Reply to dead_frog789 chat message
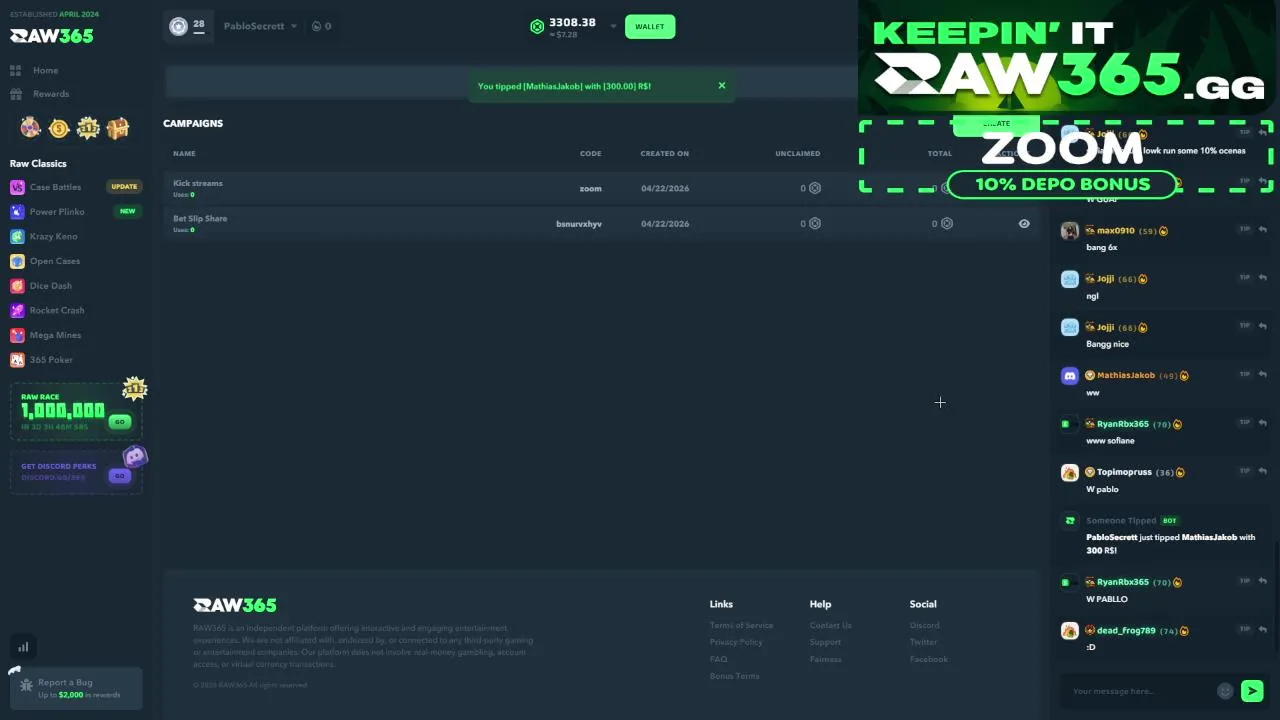Image resolution: width=1280 pixels, height=720 pixels. [1263, 629]
